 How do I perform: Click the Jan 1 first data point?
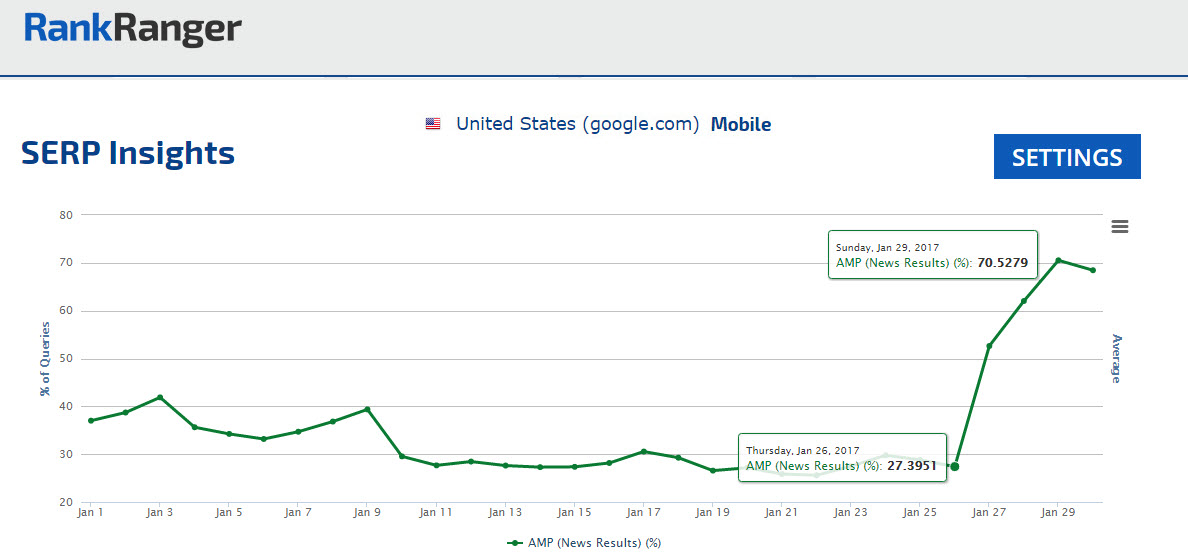tap(91, 420)
